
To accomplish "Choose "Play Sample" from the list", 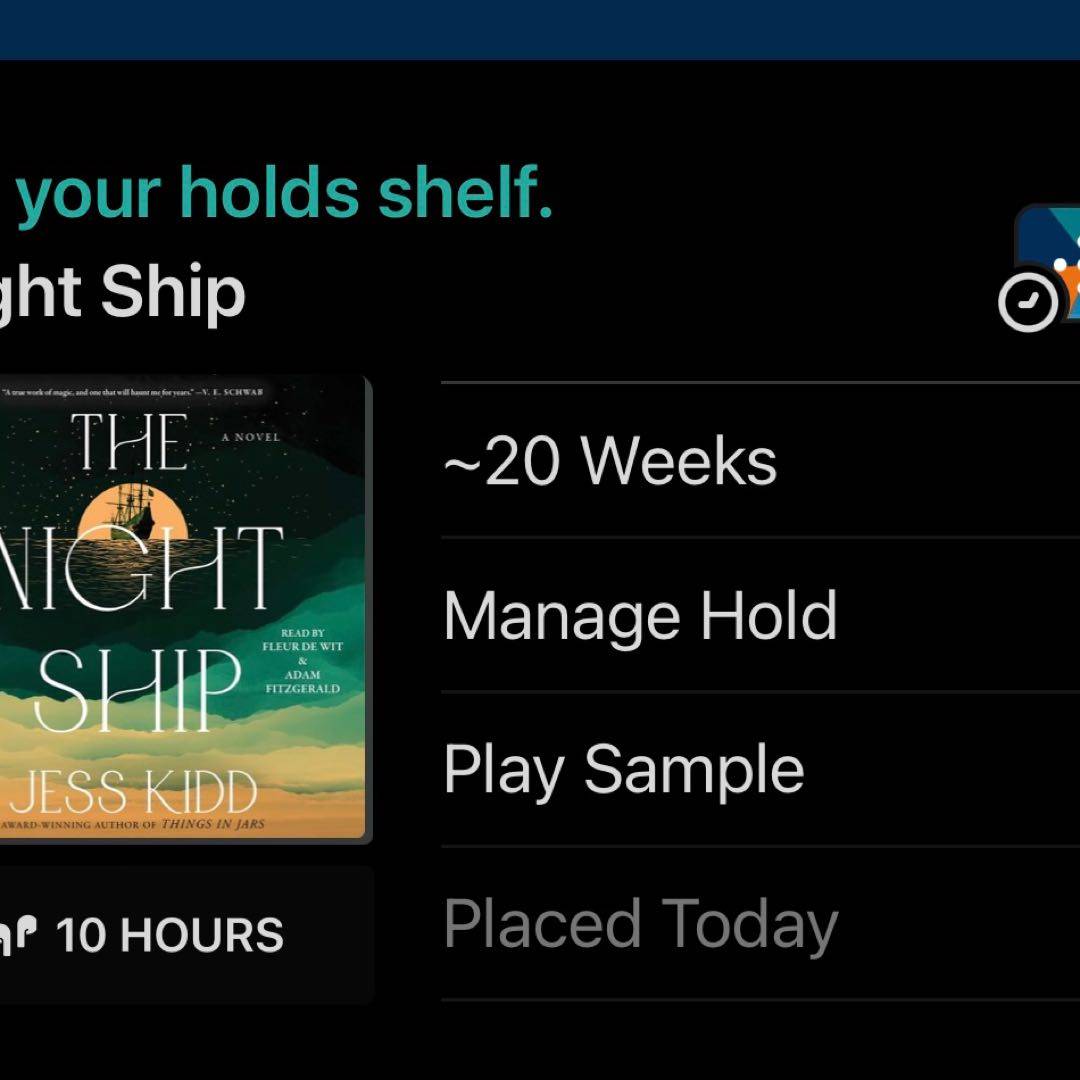I will pos(624,769).
